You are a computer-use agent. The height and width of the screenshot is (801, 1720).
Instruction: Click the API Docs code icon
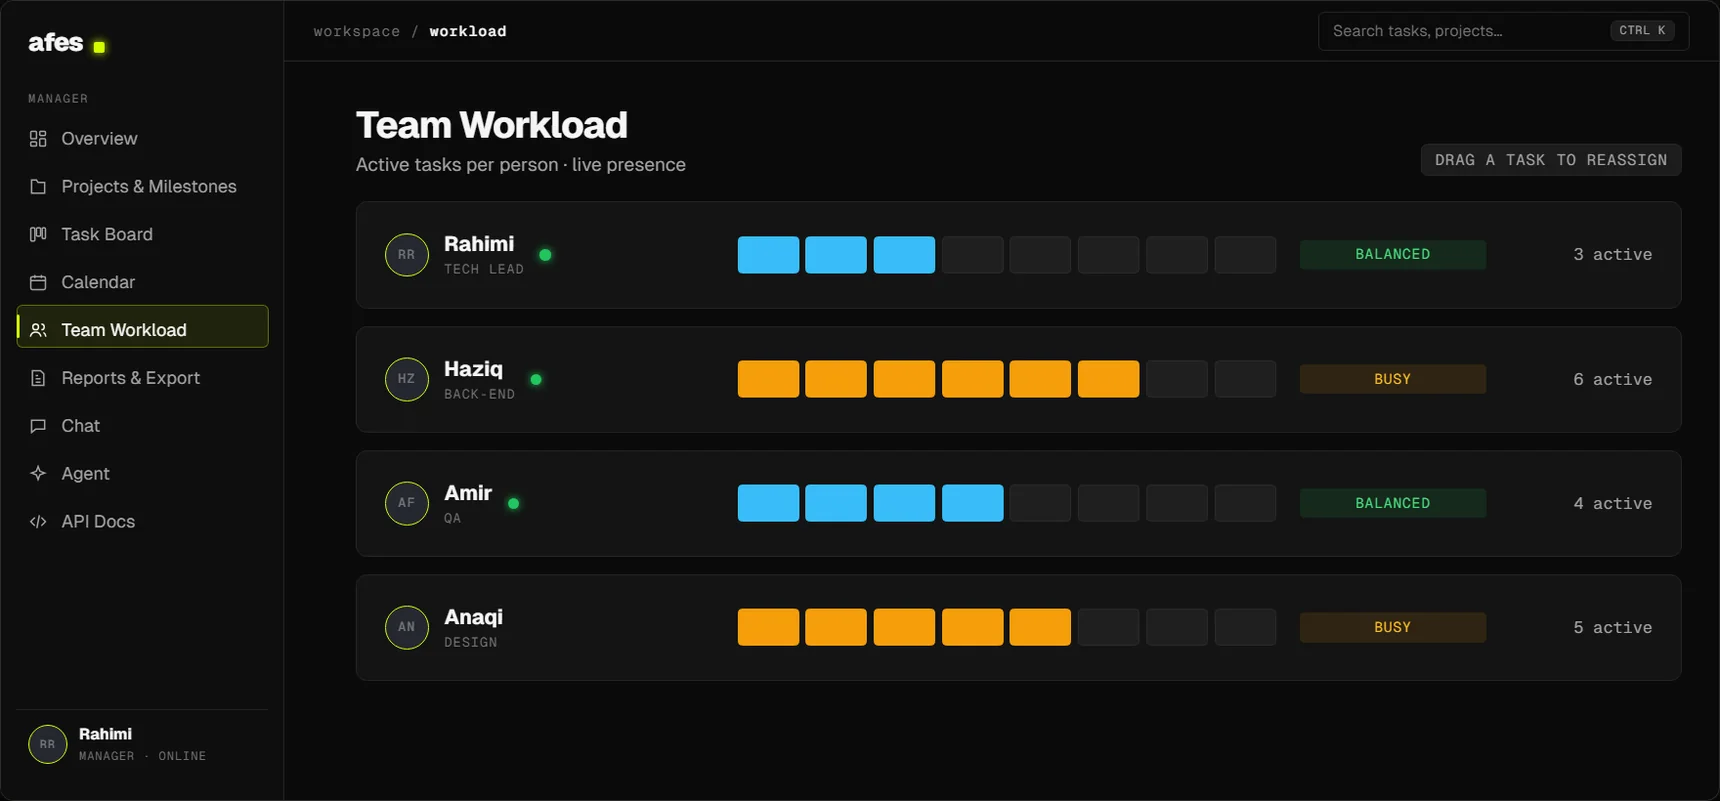pyautogui.click(x=38, y=522)
